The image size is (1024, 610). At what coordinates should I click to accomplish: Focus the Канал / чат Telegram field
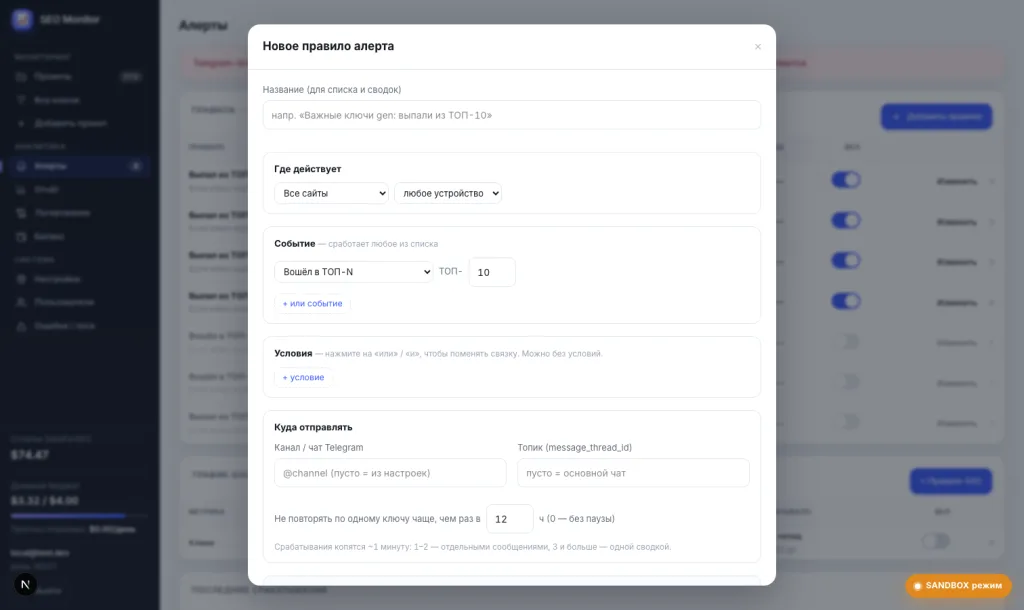click(x=390, y=473)
